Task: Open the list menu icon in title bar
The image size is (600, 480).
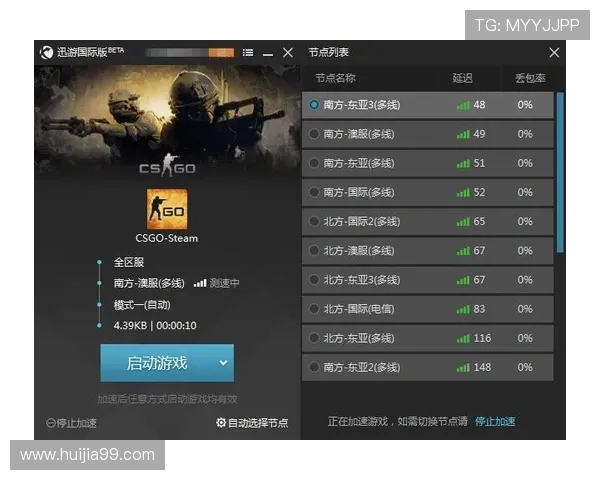Action: [x=248, y=52]
